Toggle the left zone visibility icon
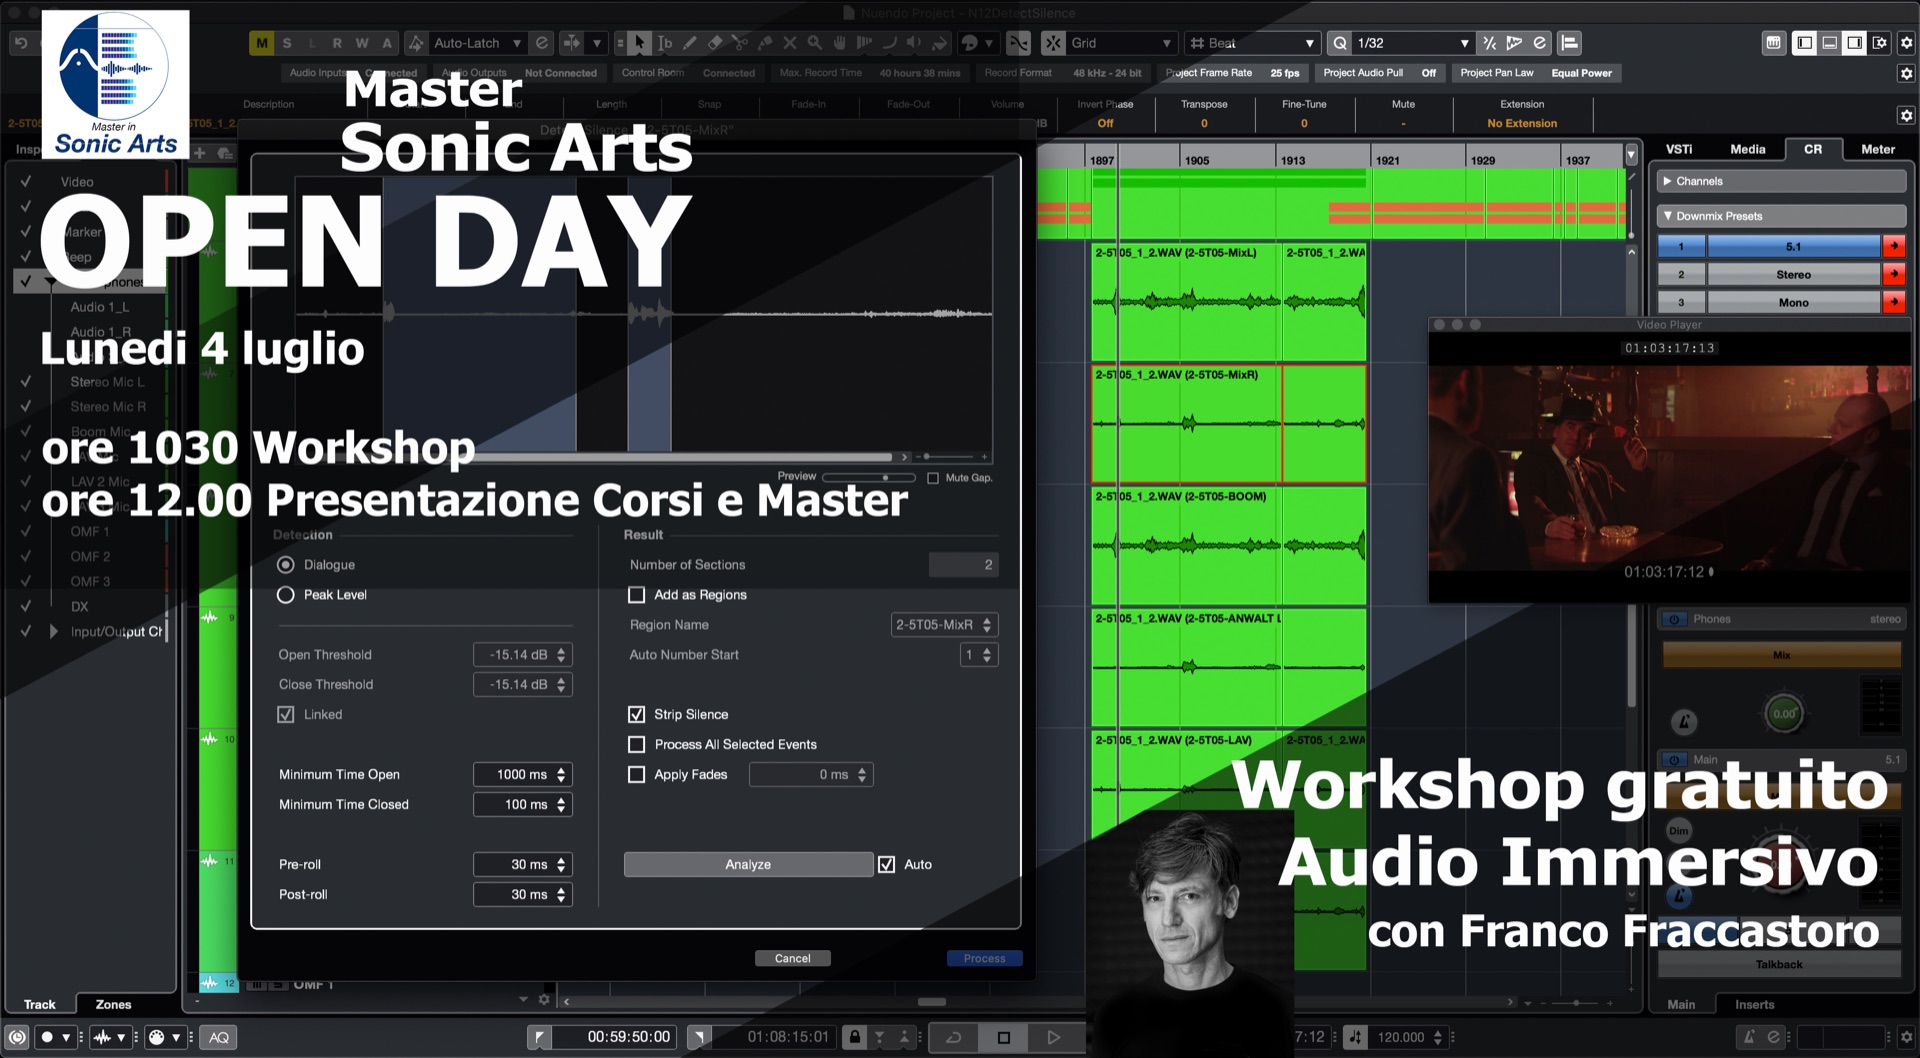This screenshot has width=1920, height=1058. coord(1804,43)
